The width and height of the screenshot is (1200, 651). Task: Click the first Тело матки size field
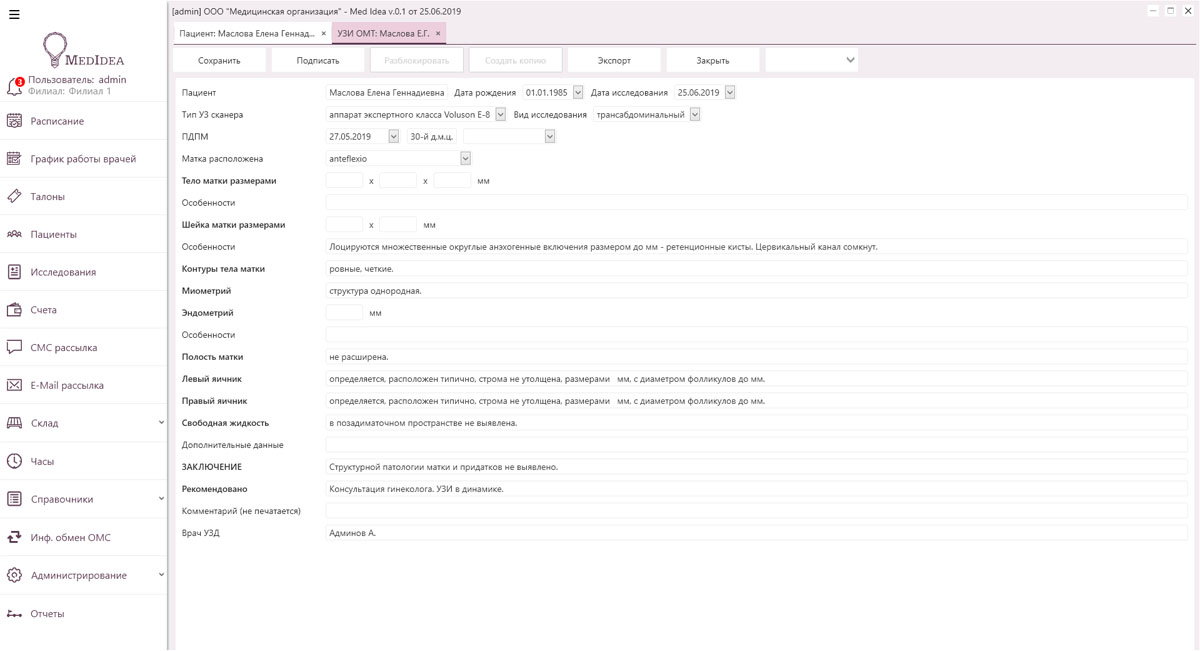345,181
